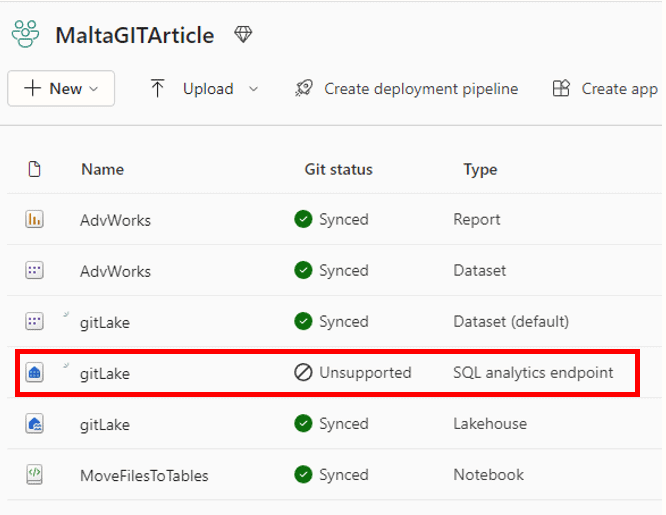This screenshot has height=515, width=666.
Task: Click the SQL analytics endpoint type cell
Action: tap(533, 373)
